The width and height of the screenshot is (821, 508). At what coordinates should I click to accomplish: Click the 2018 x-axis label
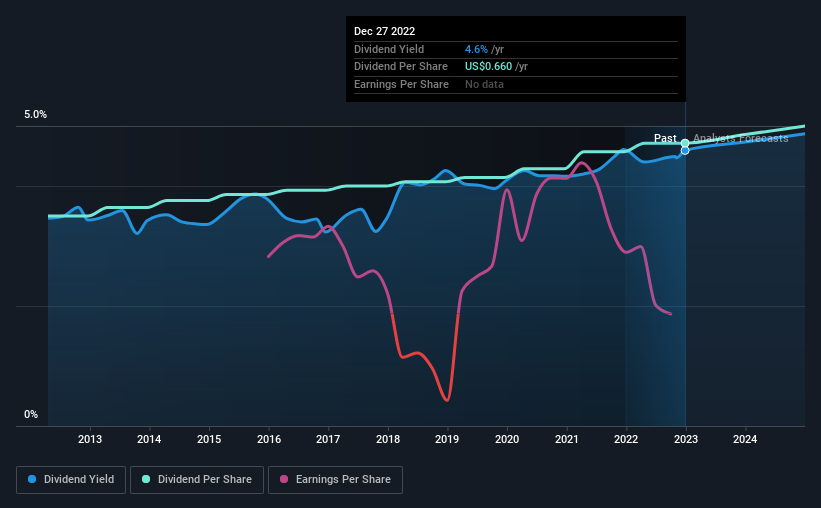click(388, 439)
